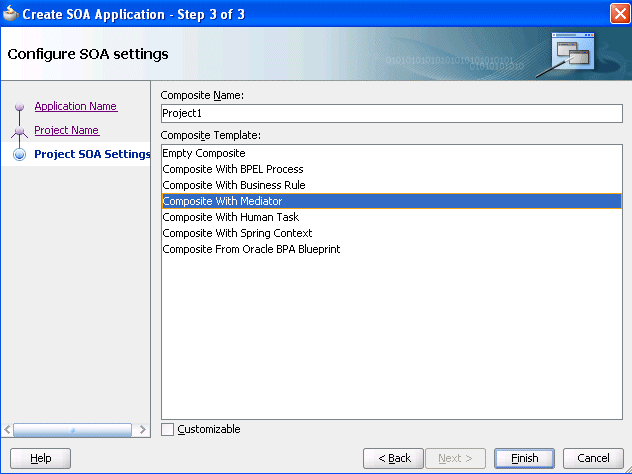Open Help for this wizard
The height and width of the screenshot is (474, 632).
click(40, 458)
